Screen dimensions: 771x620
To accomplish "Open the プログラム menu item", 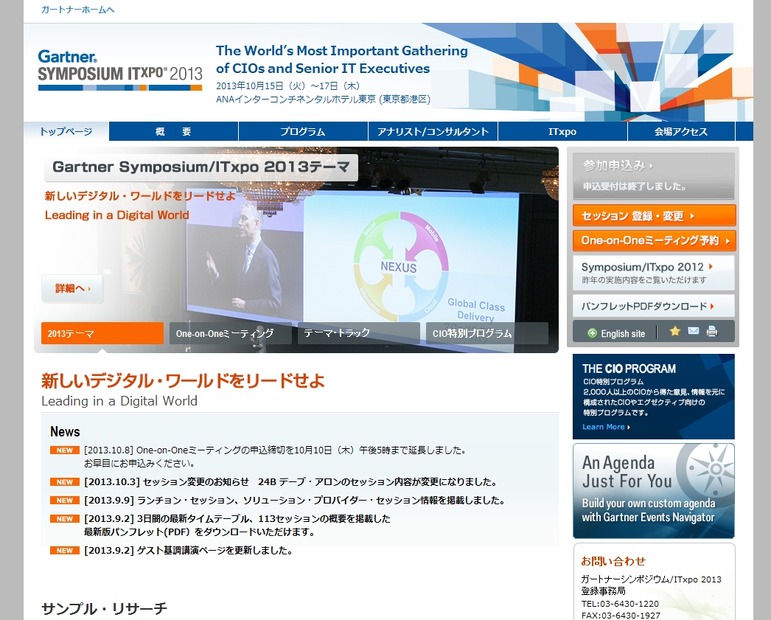I will click(x=303, y=131).
